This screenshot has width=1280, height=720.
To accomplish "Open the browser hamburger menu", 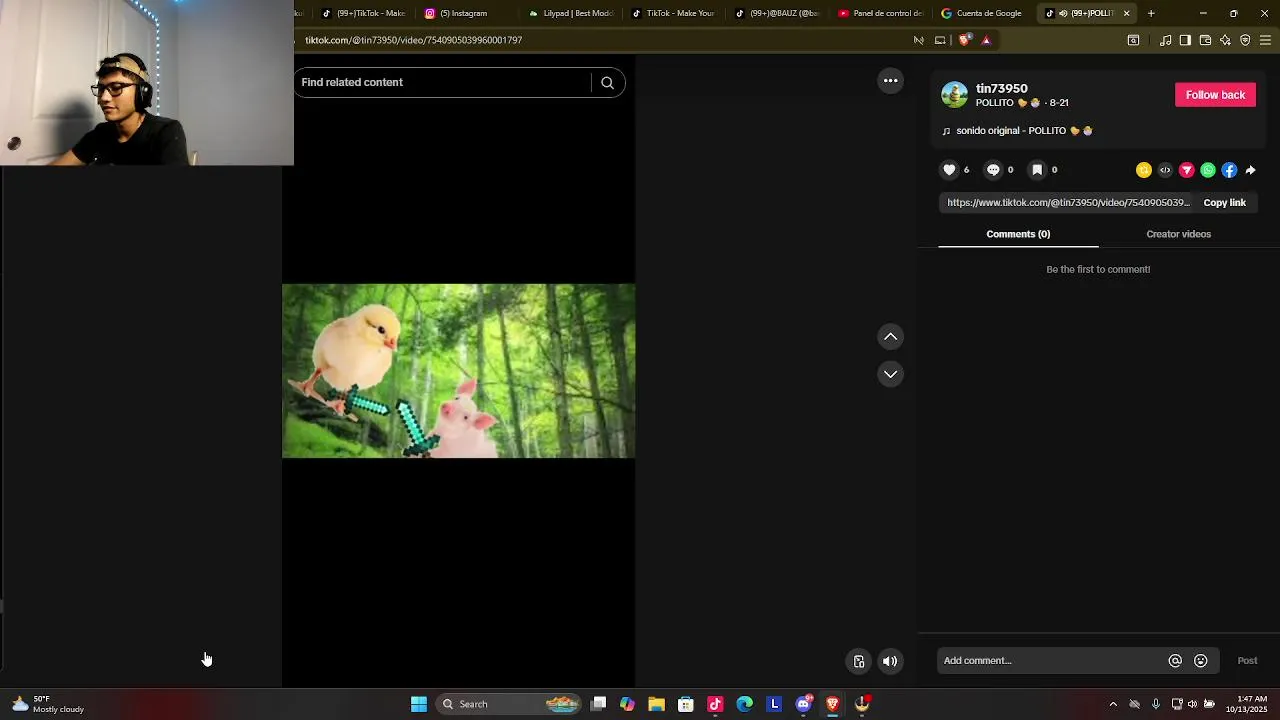I will (x=1265, y=40).
